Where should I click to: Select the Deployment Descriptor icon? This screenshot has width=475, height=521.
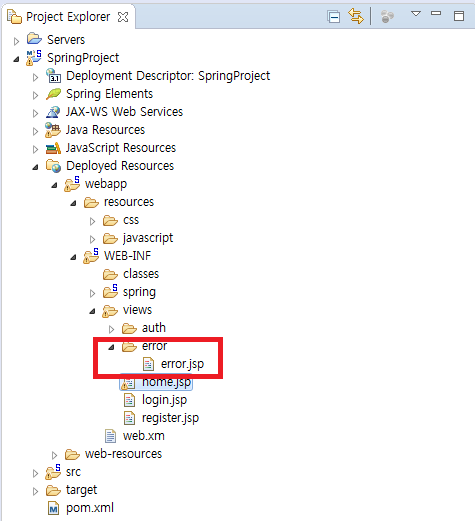pos(53,76)
